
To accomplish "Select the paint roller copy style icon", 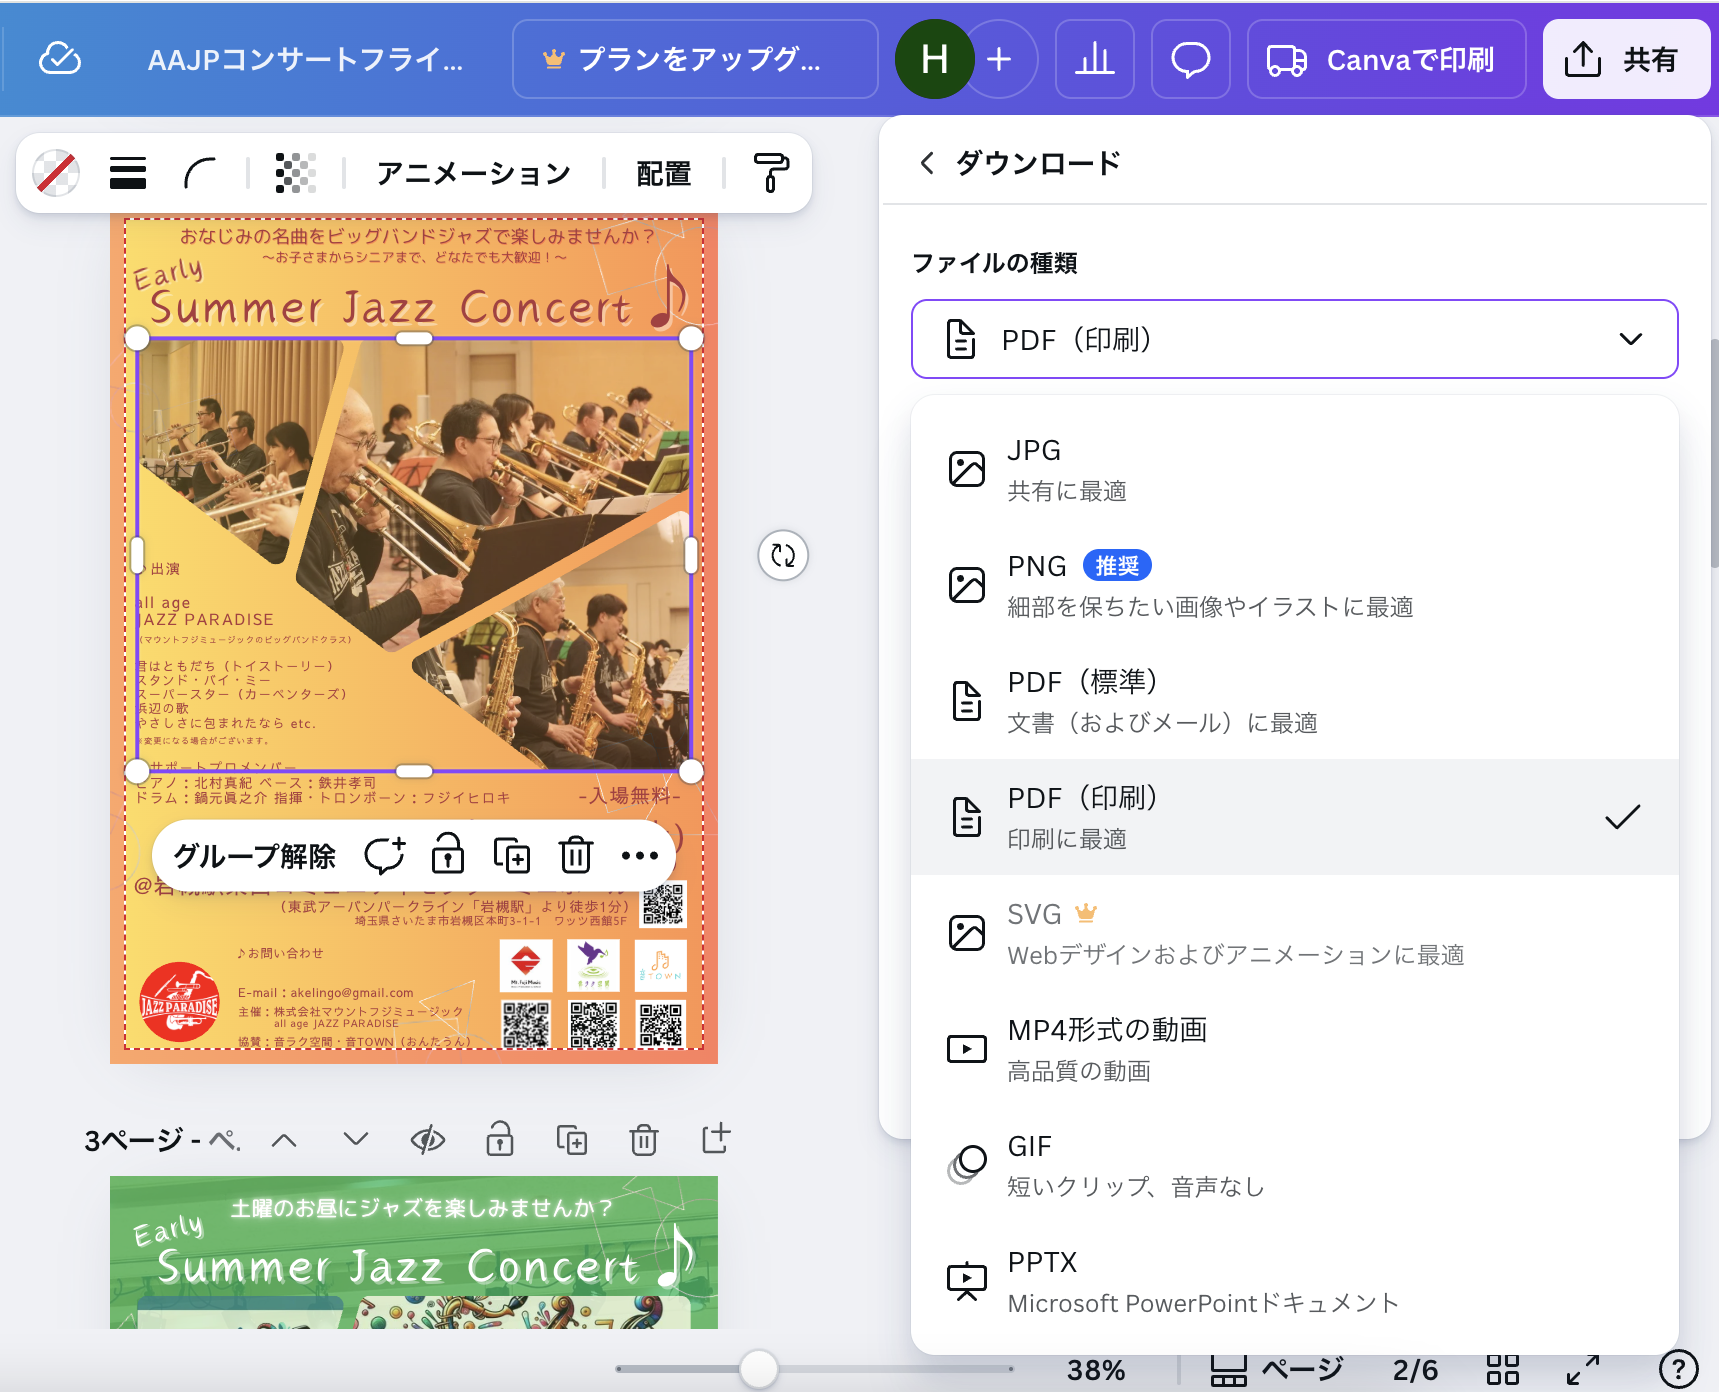I will [770, 173].
